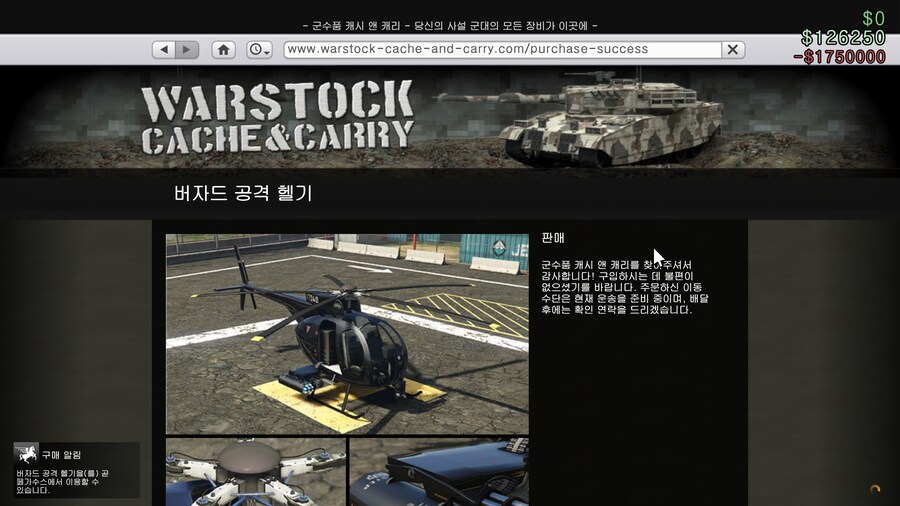Click the 구매 알림 notification title
The width and height of the screenshot is (900, 506).
pyautogui.click(x=61, y=455)
